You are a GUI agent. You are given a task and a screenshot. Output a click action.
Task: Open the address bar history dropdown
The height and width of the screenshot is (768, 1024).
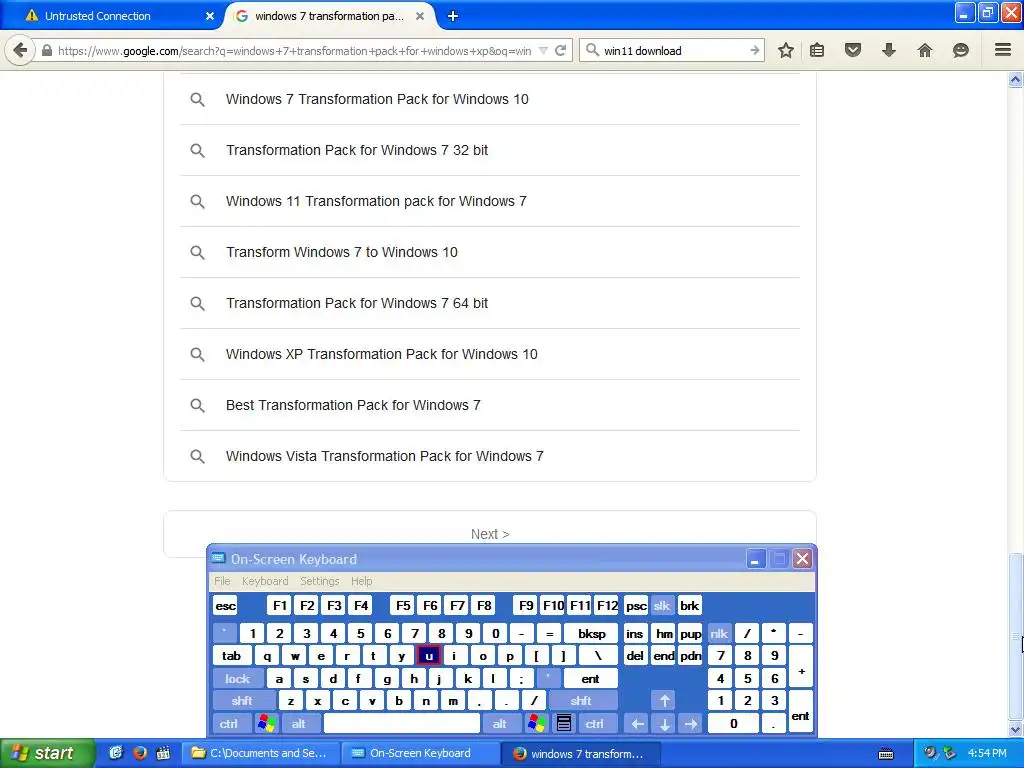(x=543, y=50)
